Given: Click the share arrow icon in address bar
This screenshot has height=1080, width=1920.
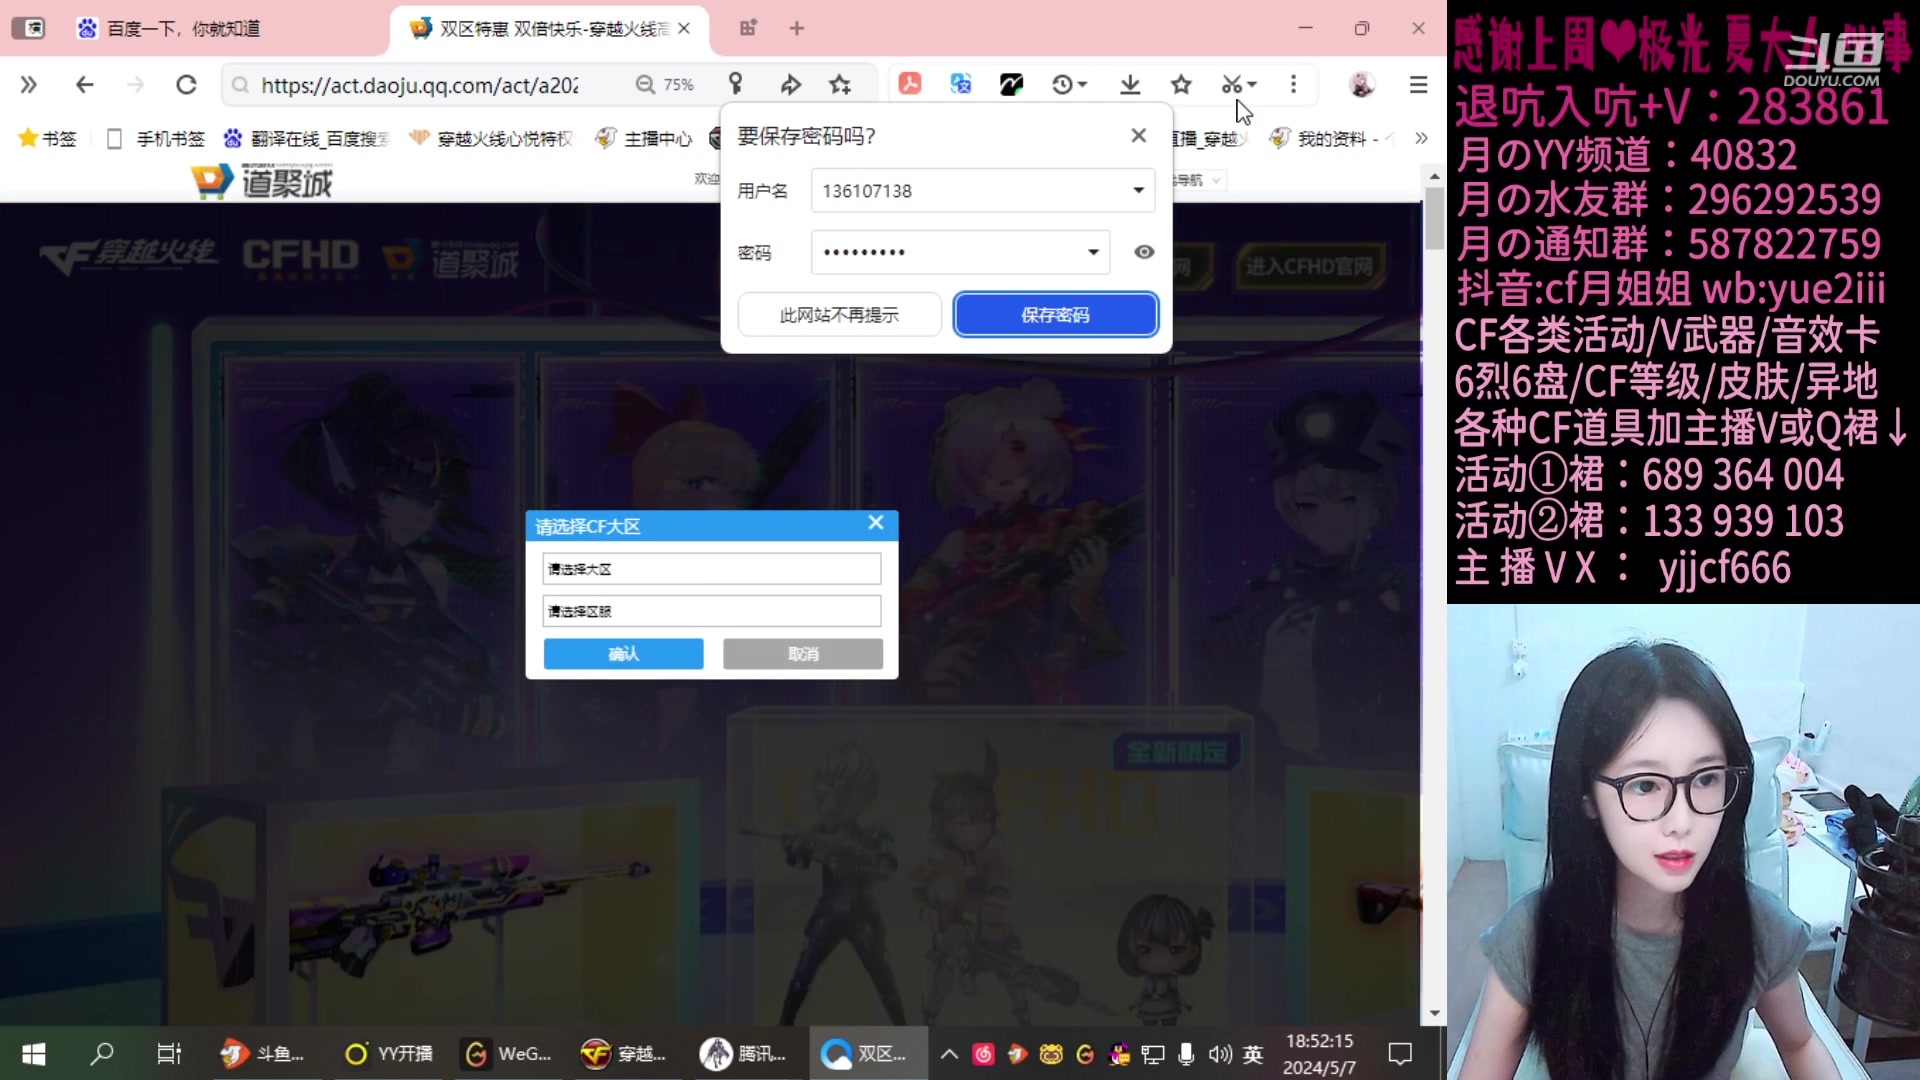Looking at the screenshot, I should click(790, 85).
